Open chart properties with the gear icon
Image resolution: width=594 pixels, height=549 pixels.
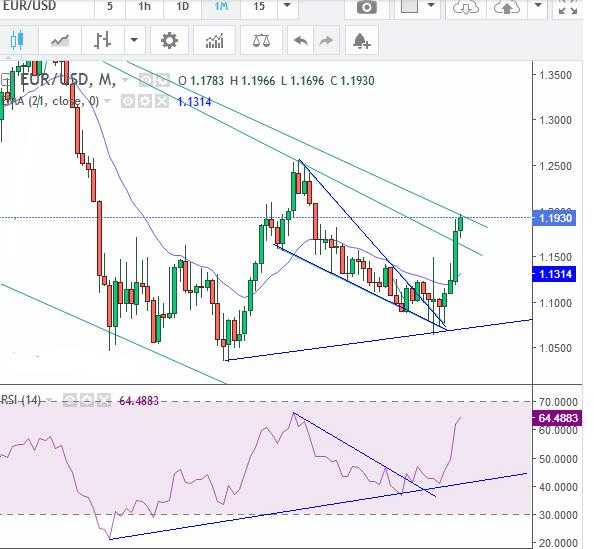coord(169,40)
